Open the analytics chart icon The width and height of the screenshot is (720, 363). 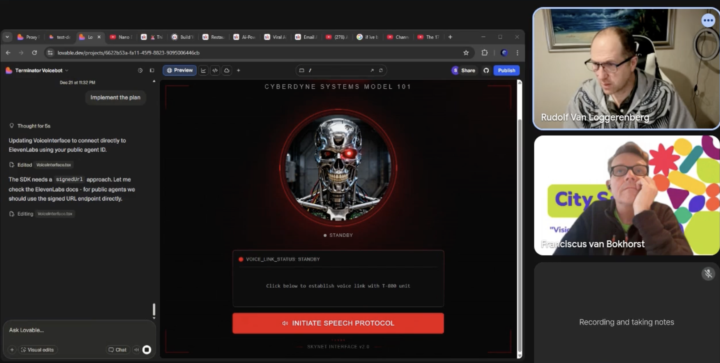[203, 71]
